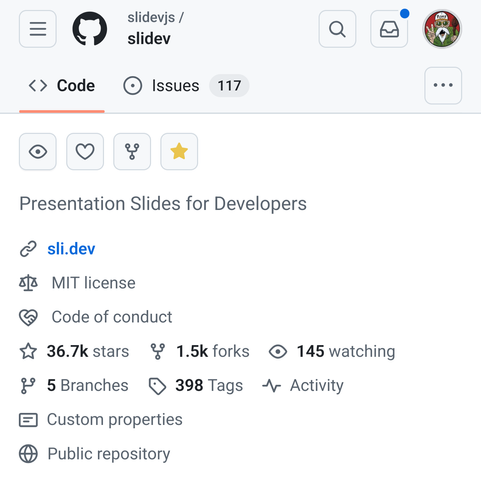This screenshot has height=479, width=481.
Task: Open the search magnifier button
Action: [x=337, y=29]
